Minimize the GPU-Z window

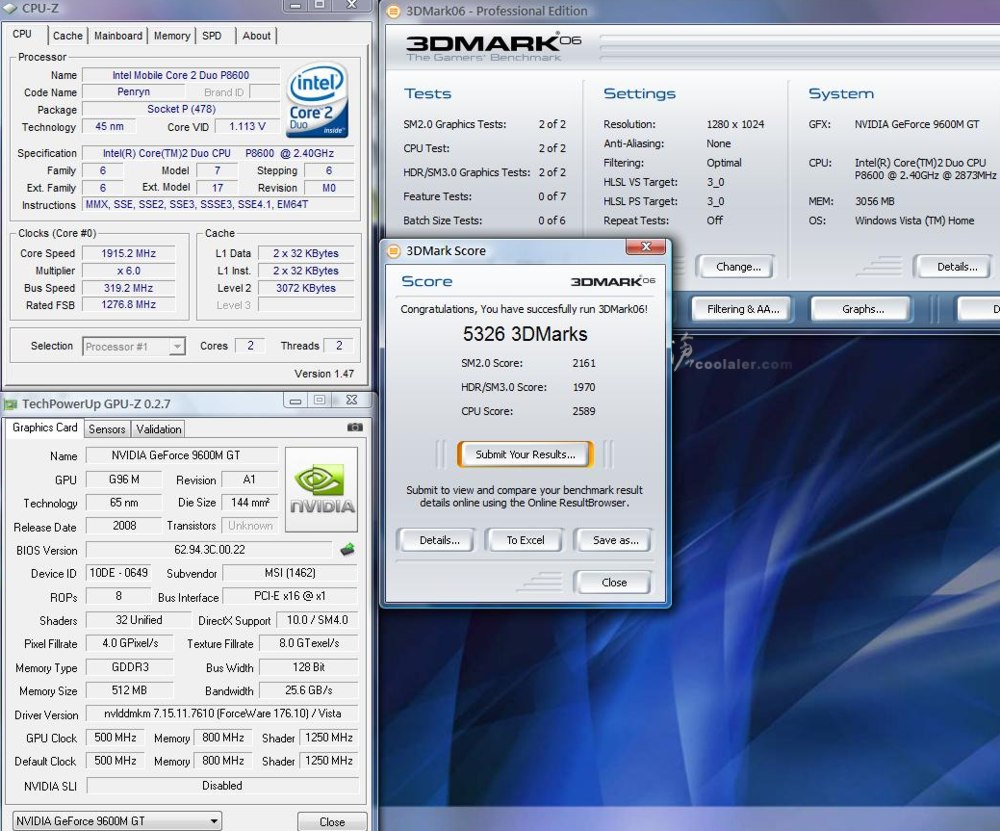coord(295,401)
